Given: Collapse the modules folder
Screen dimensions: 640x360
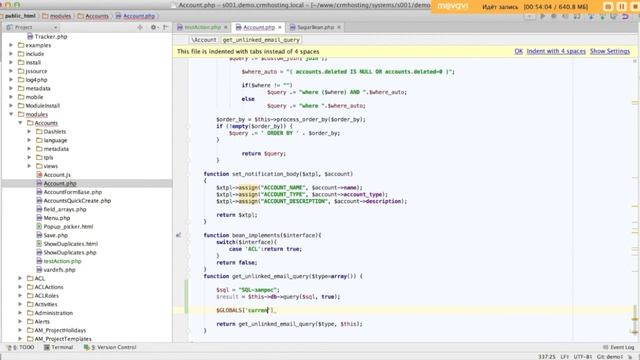Looking at the screenshot, I should click(x=11, y=114).
